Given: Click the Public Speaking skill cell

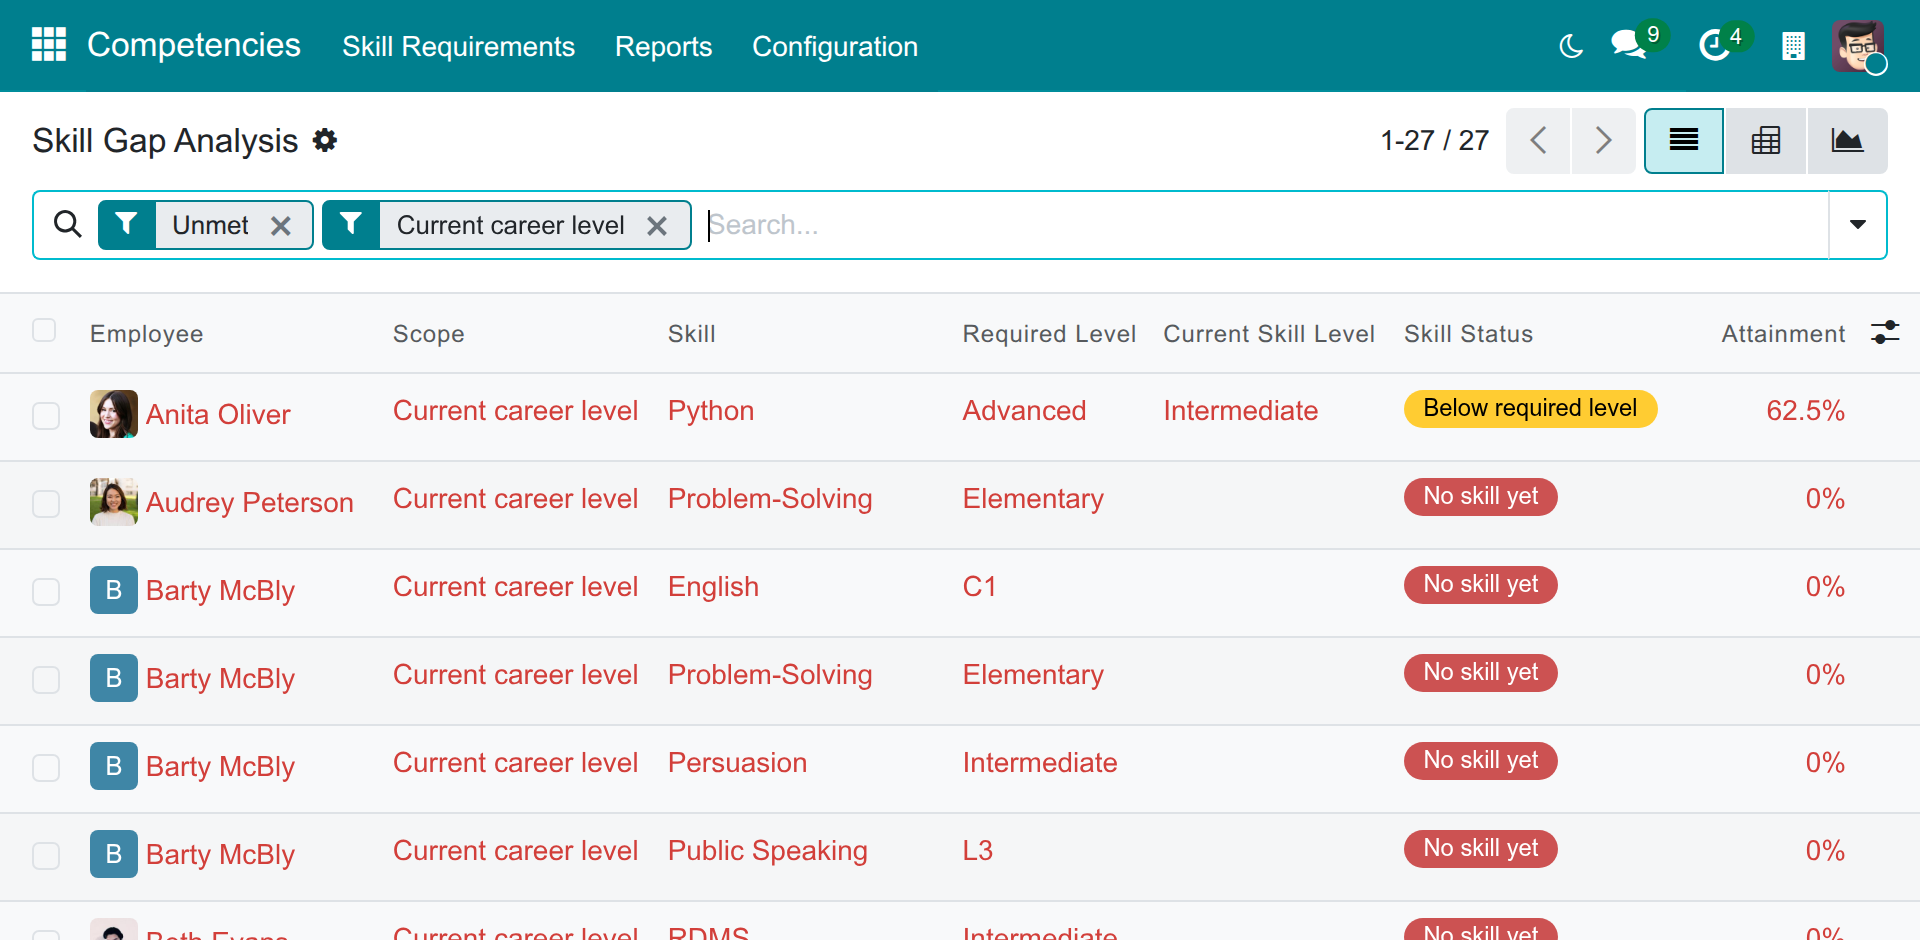Looking at the screenshot, I should pyautogui.click(x=767, y=851).
